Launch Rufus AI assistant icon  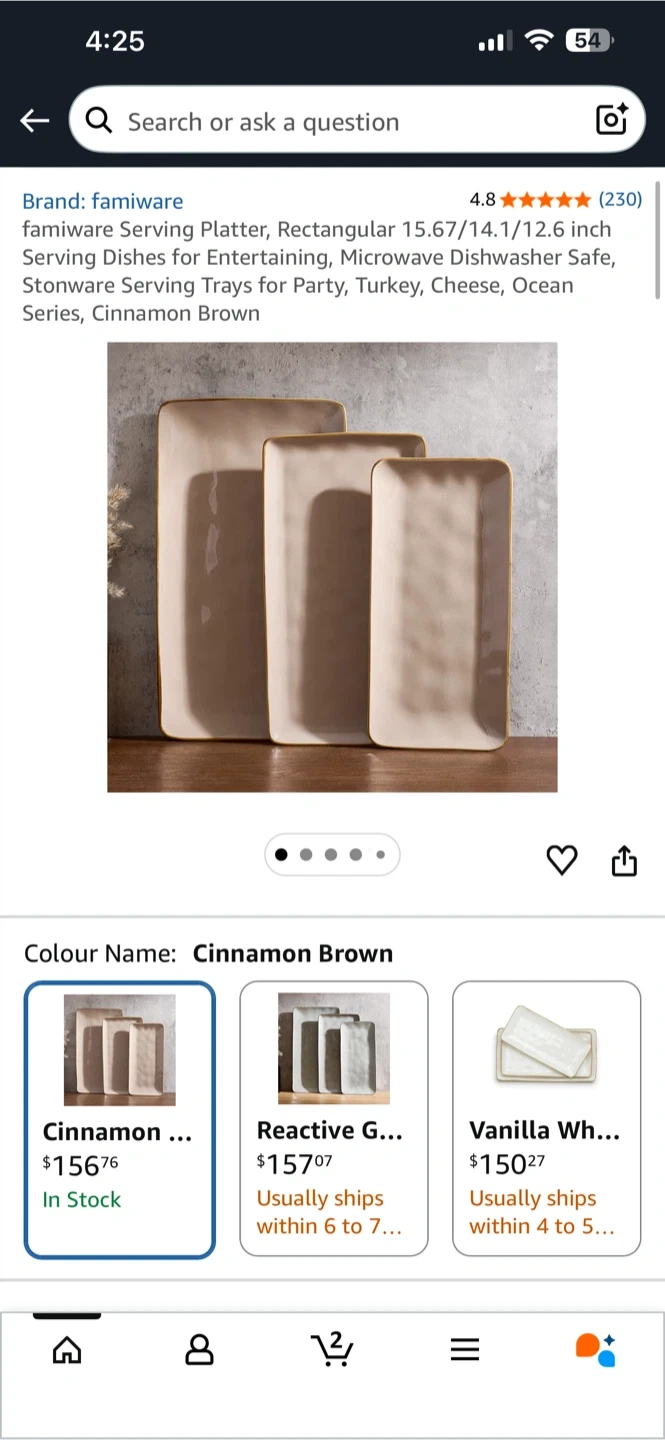click(x=596, y=1349)
